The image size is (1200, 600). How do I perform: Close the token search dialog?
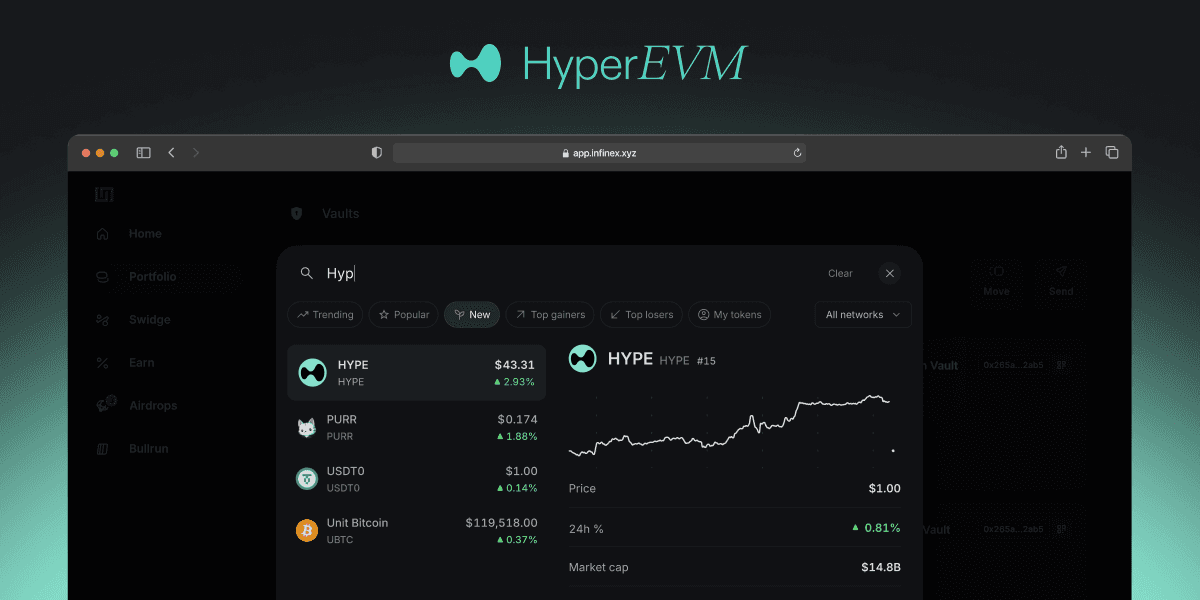click(x=889, y=273)
